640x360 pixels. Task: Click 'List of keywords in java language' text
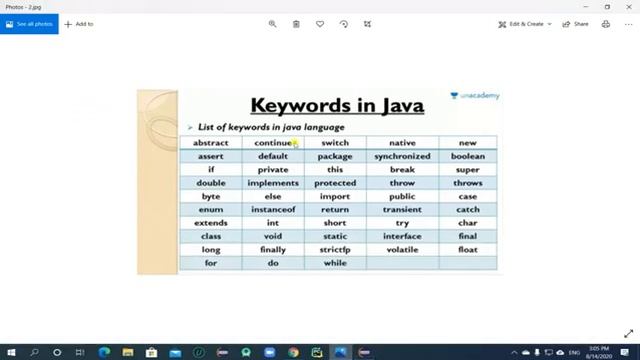(x=271, y=127)
